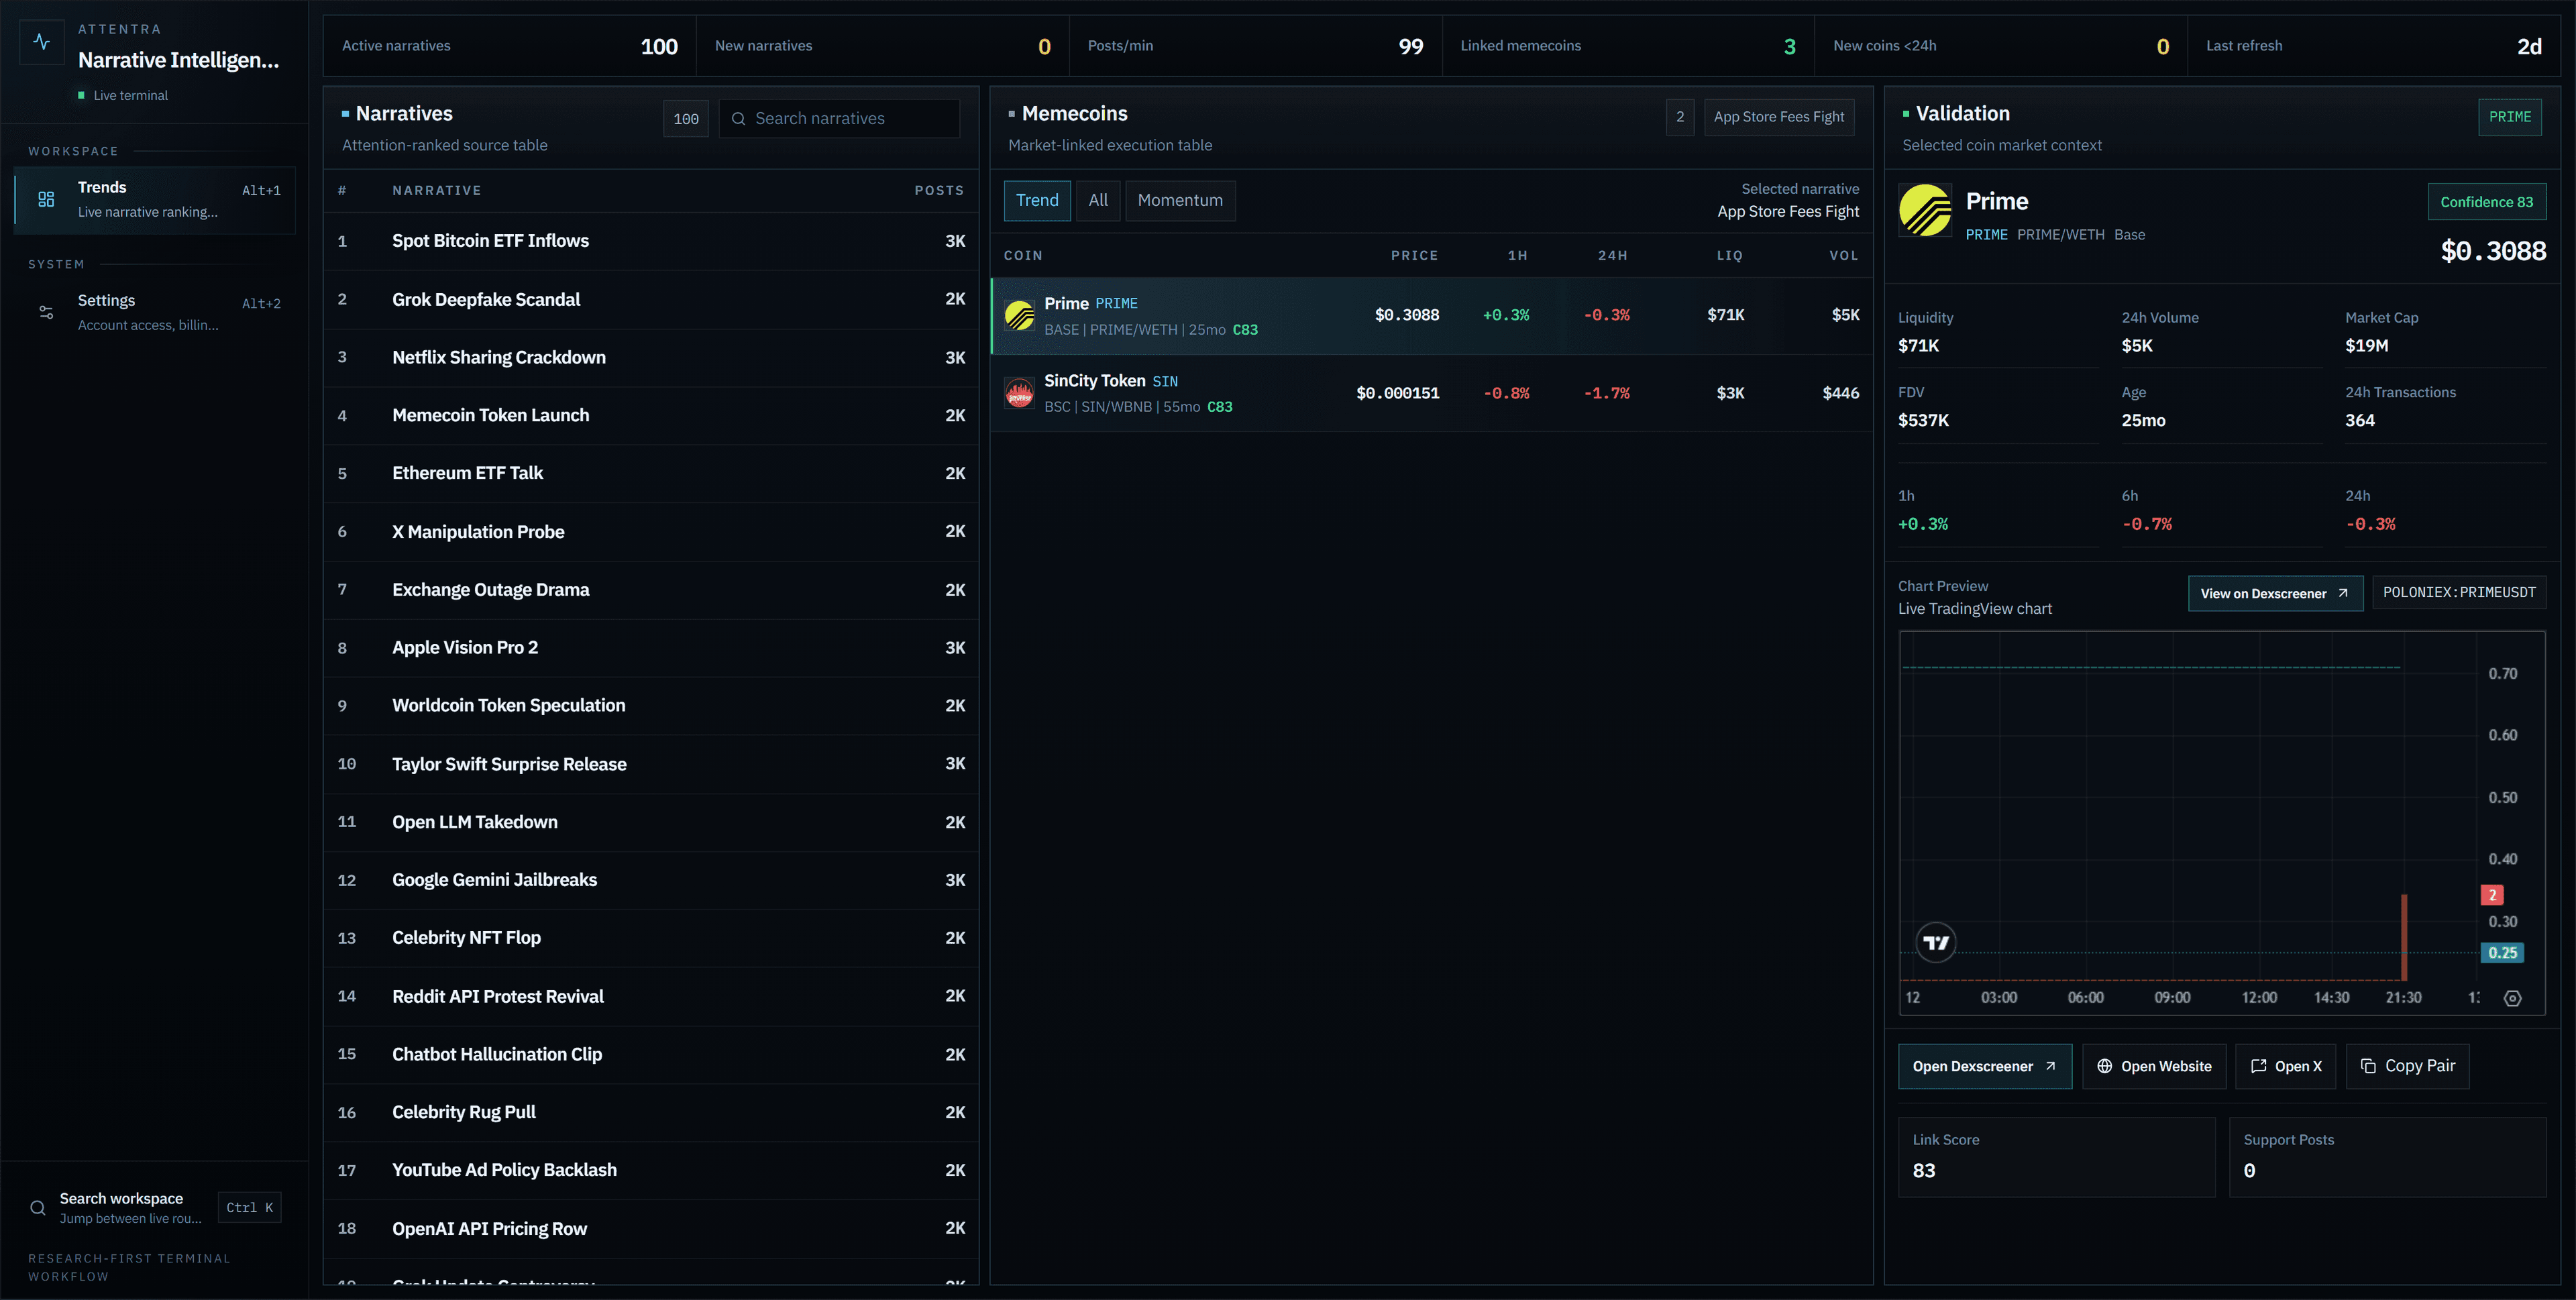
Task: Click the LIQ column header in Memecoins
Action: tap(1729, 256)
